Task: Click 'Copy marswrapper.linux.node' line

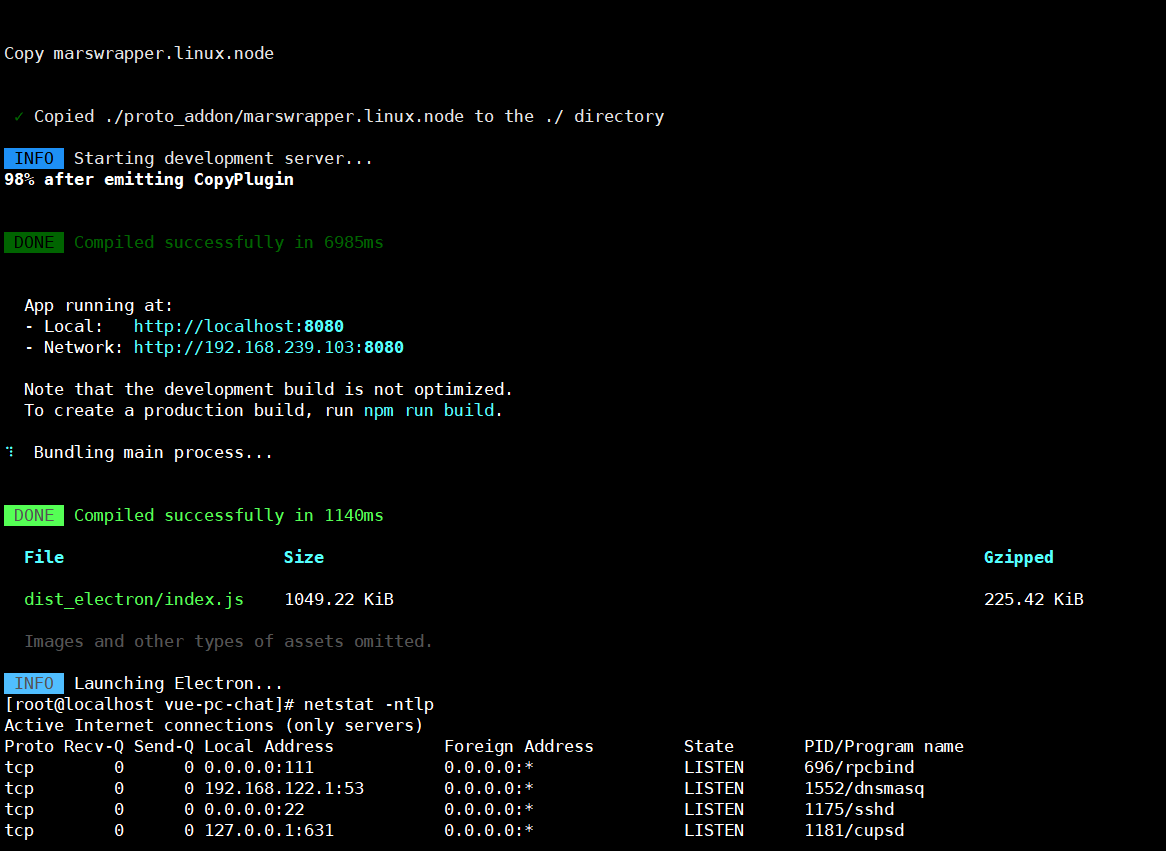Action: 139,54
